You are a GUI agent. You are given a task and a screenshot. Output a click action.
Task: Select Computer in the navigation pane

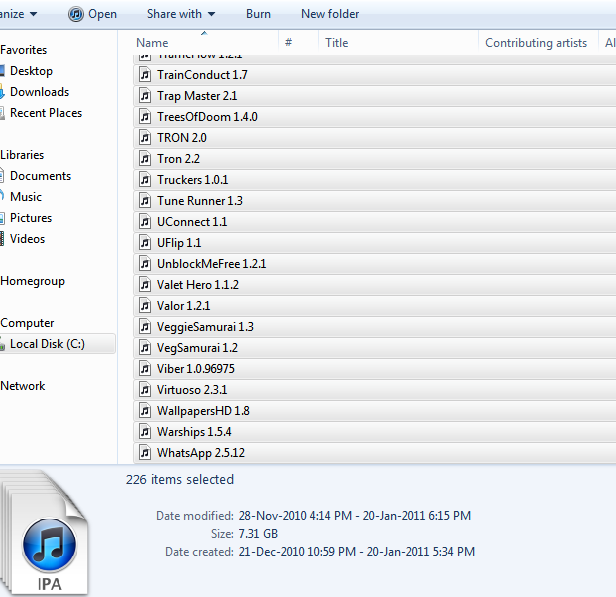pyautogui.click(x=27, y=323)
